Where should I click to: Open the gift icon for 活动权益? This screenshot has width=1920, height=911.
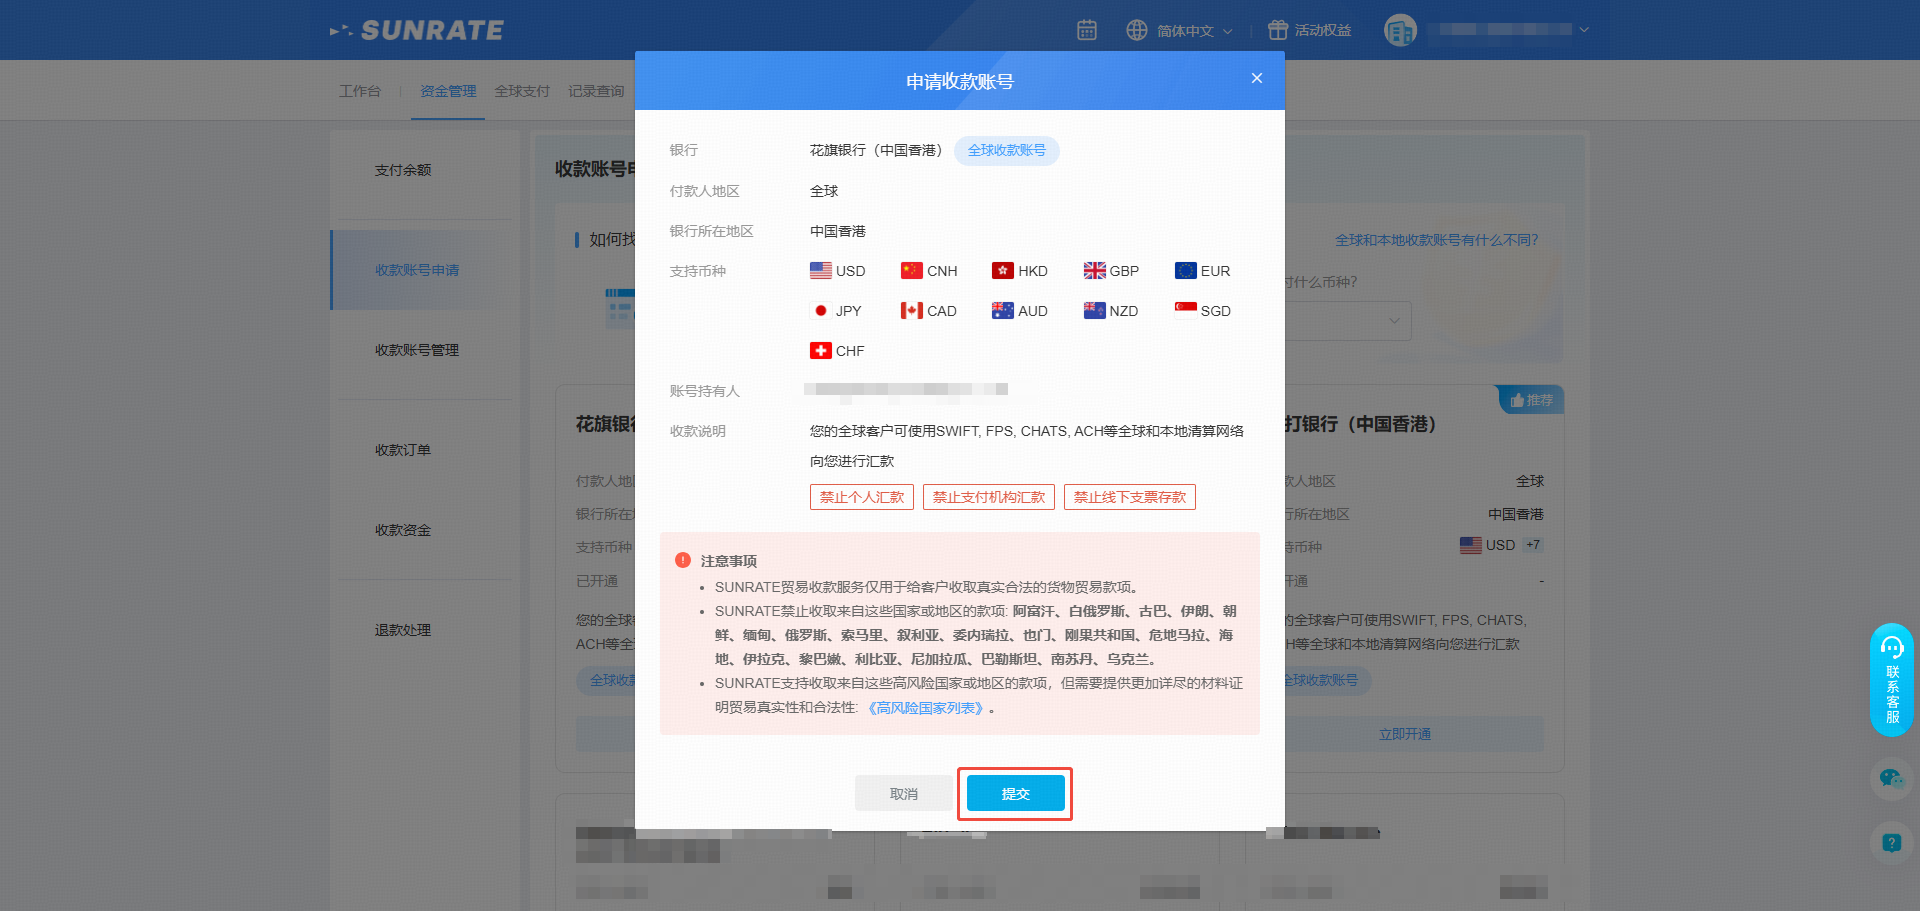point(1277,31)
